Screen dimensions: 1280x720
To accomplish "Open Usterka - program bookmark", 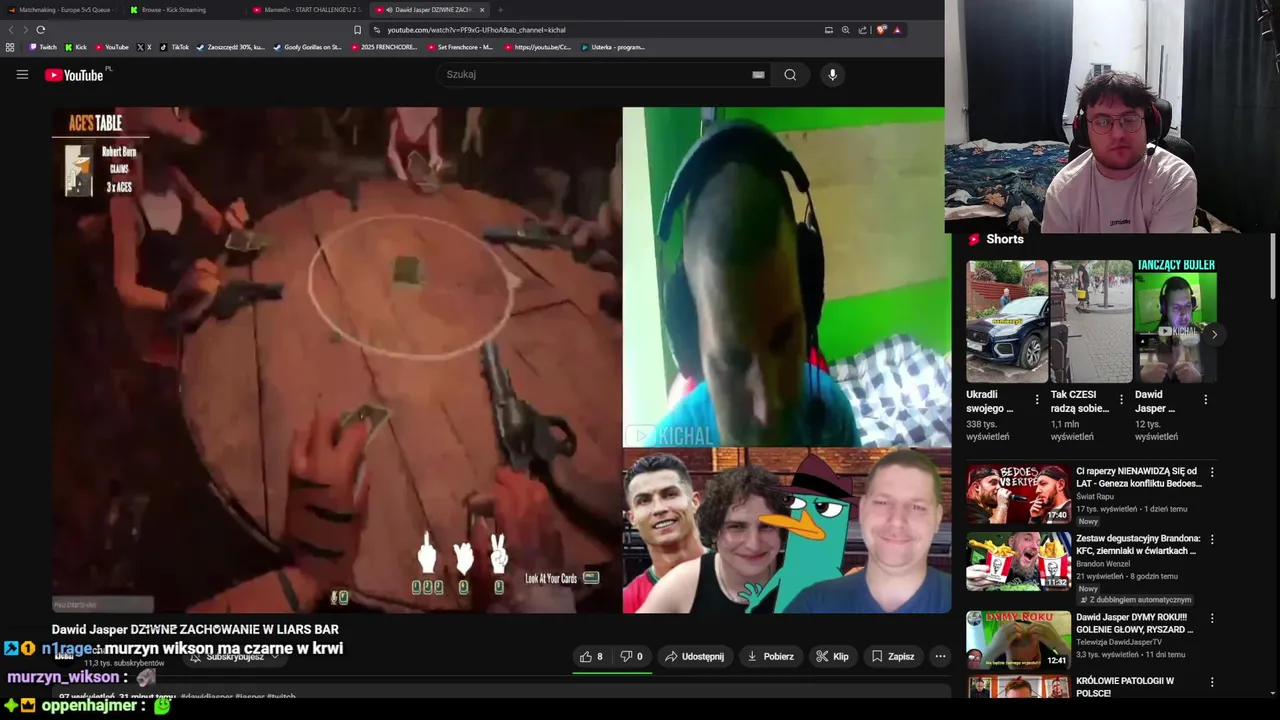I will pyautogui.click(x=612, y=47).
